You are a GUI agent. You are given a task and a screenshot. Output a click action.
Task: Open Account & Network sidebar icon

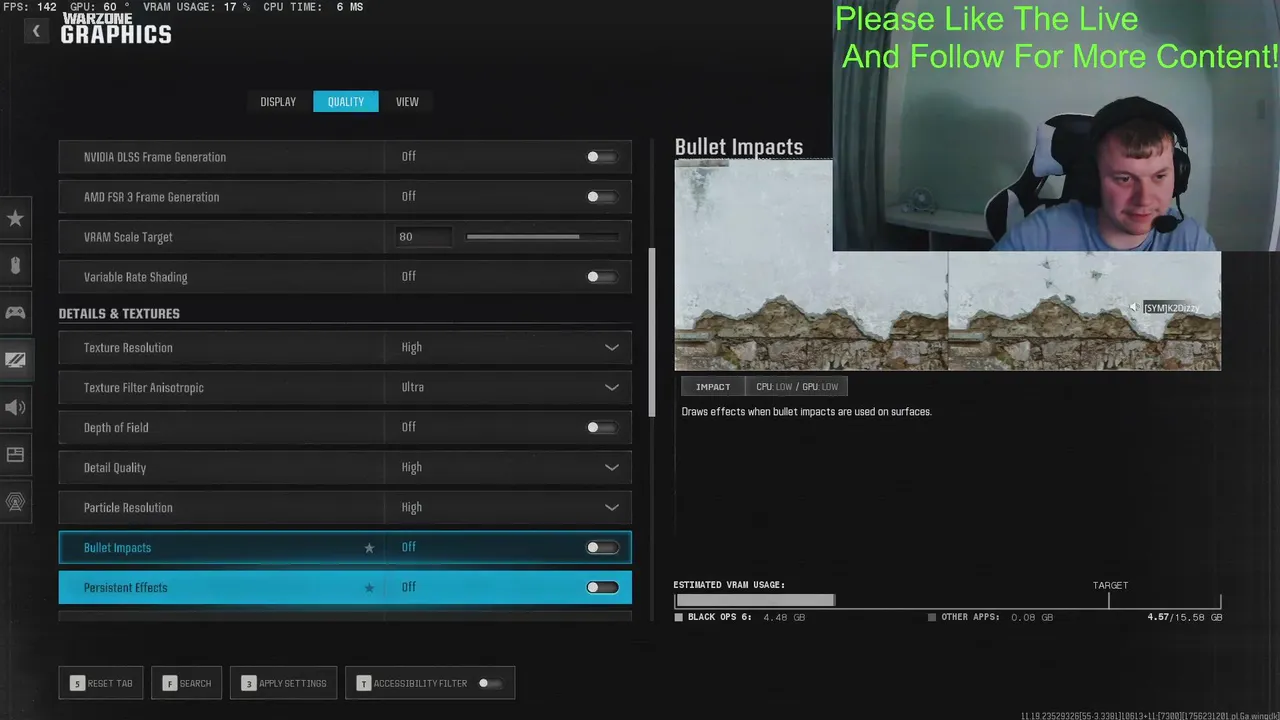(15, 502)
